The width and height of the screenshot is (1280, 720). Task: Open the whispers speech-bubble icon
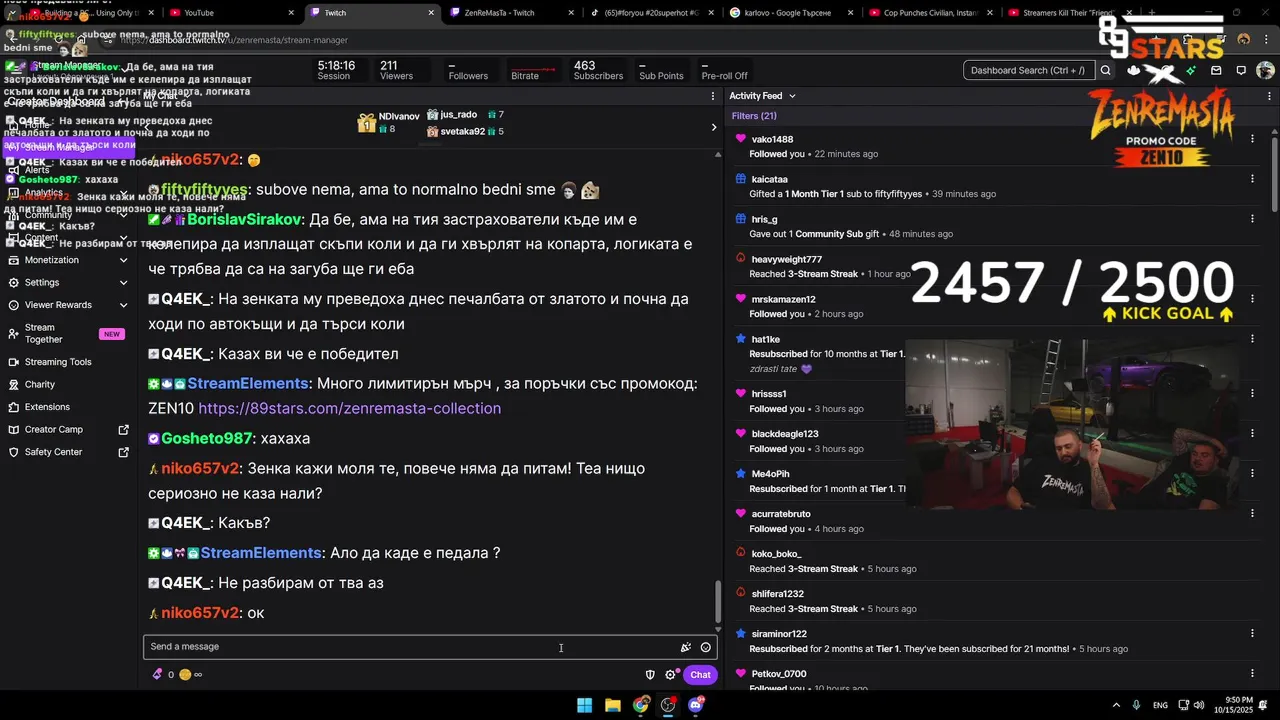tap(1241, 71)
